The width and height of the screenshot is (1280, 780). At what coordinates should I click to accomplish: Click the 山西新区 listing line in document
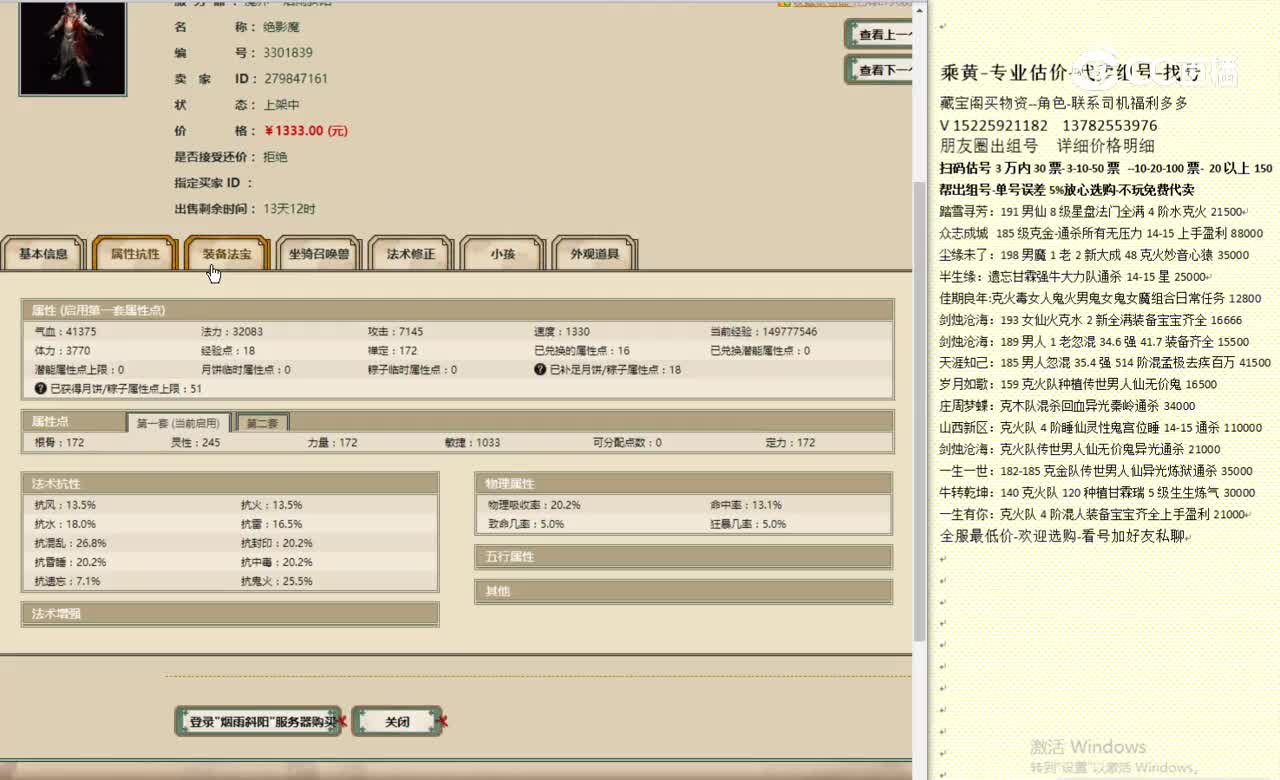[1101, 427]
